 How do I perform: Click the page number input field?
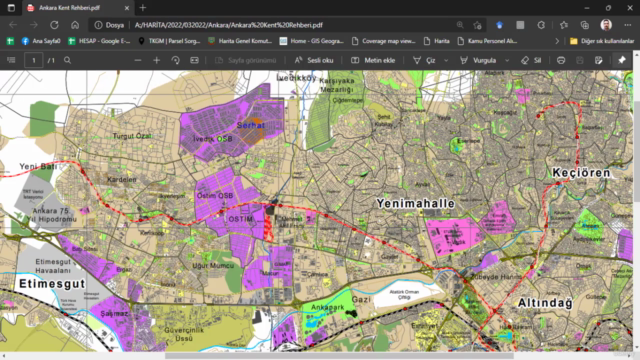coord(33,60)
